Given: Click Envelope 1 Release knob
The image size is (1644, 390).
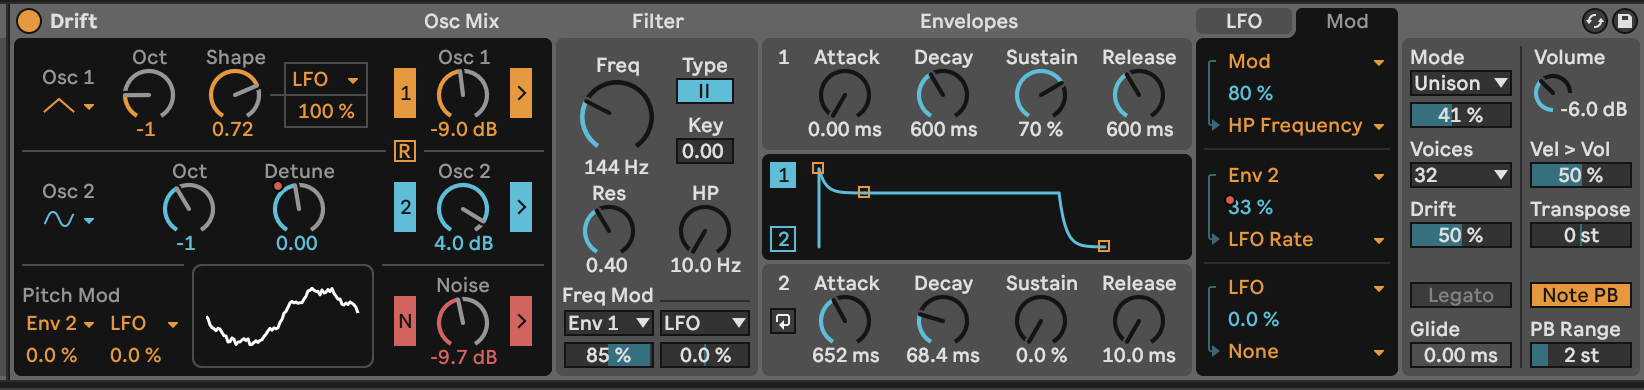Looking at the screenshot, I should (1139, 96).
